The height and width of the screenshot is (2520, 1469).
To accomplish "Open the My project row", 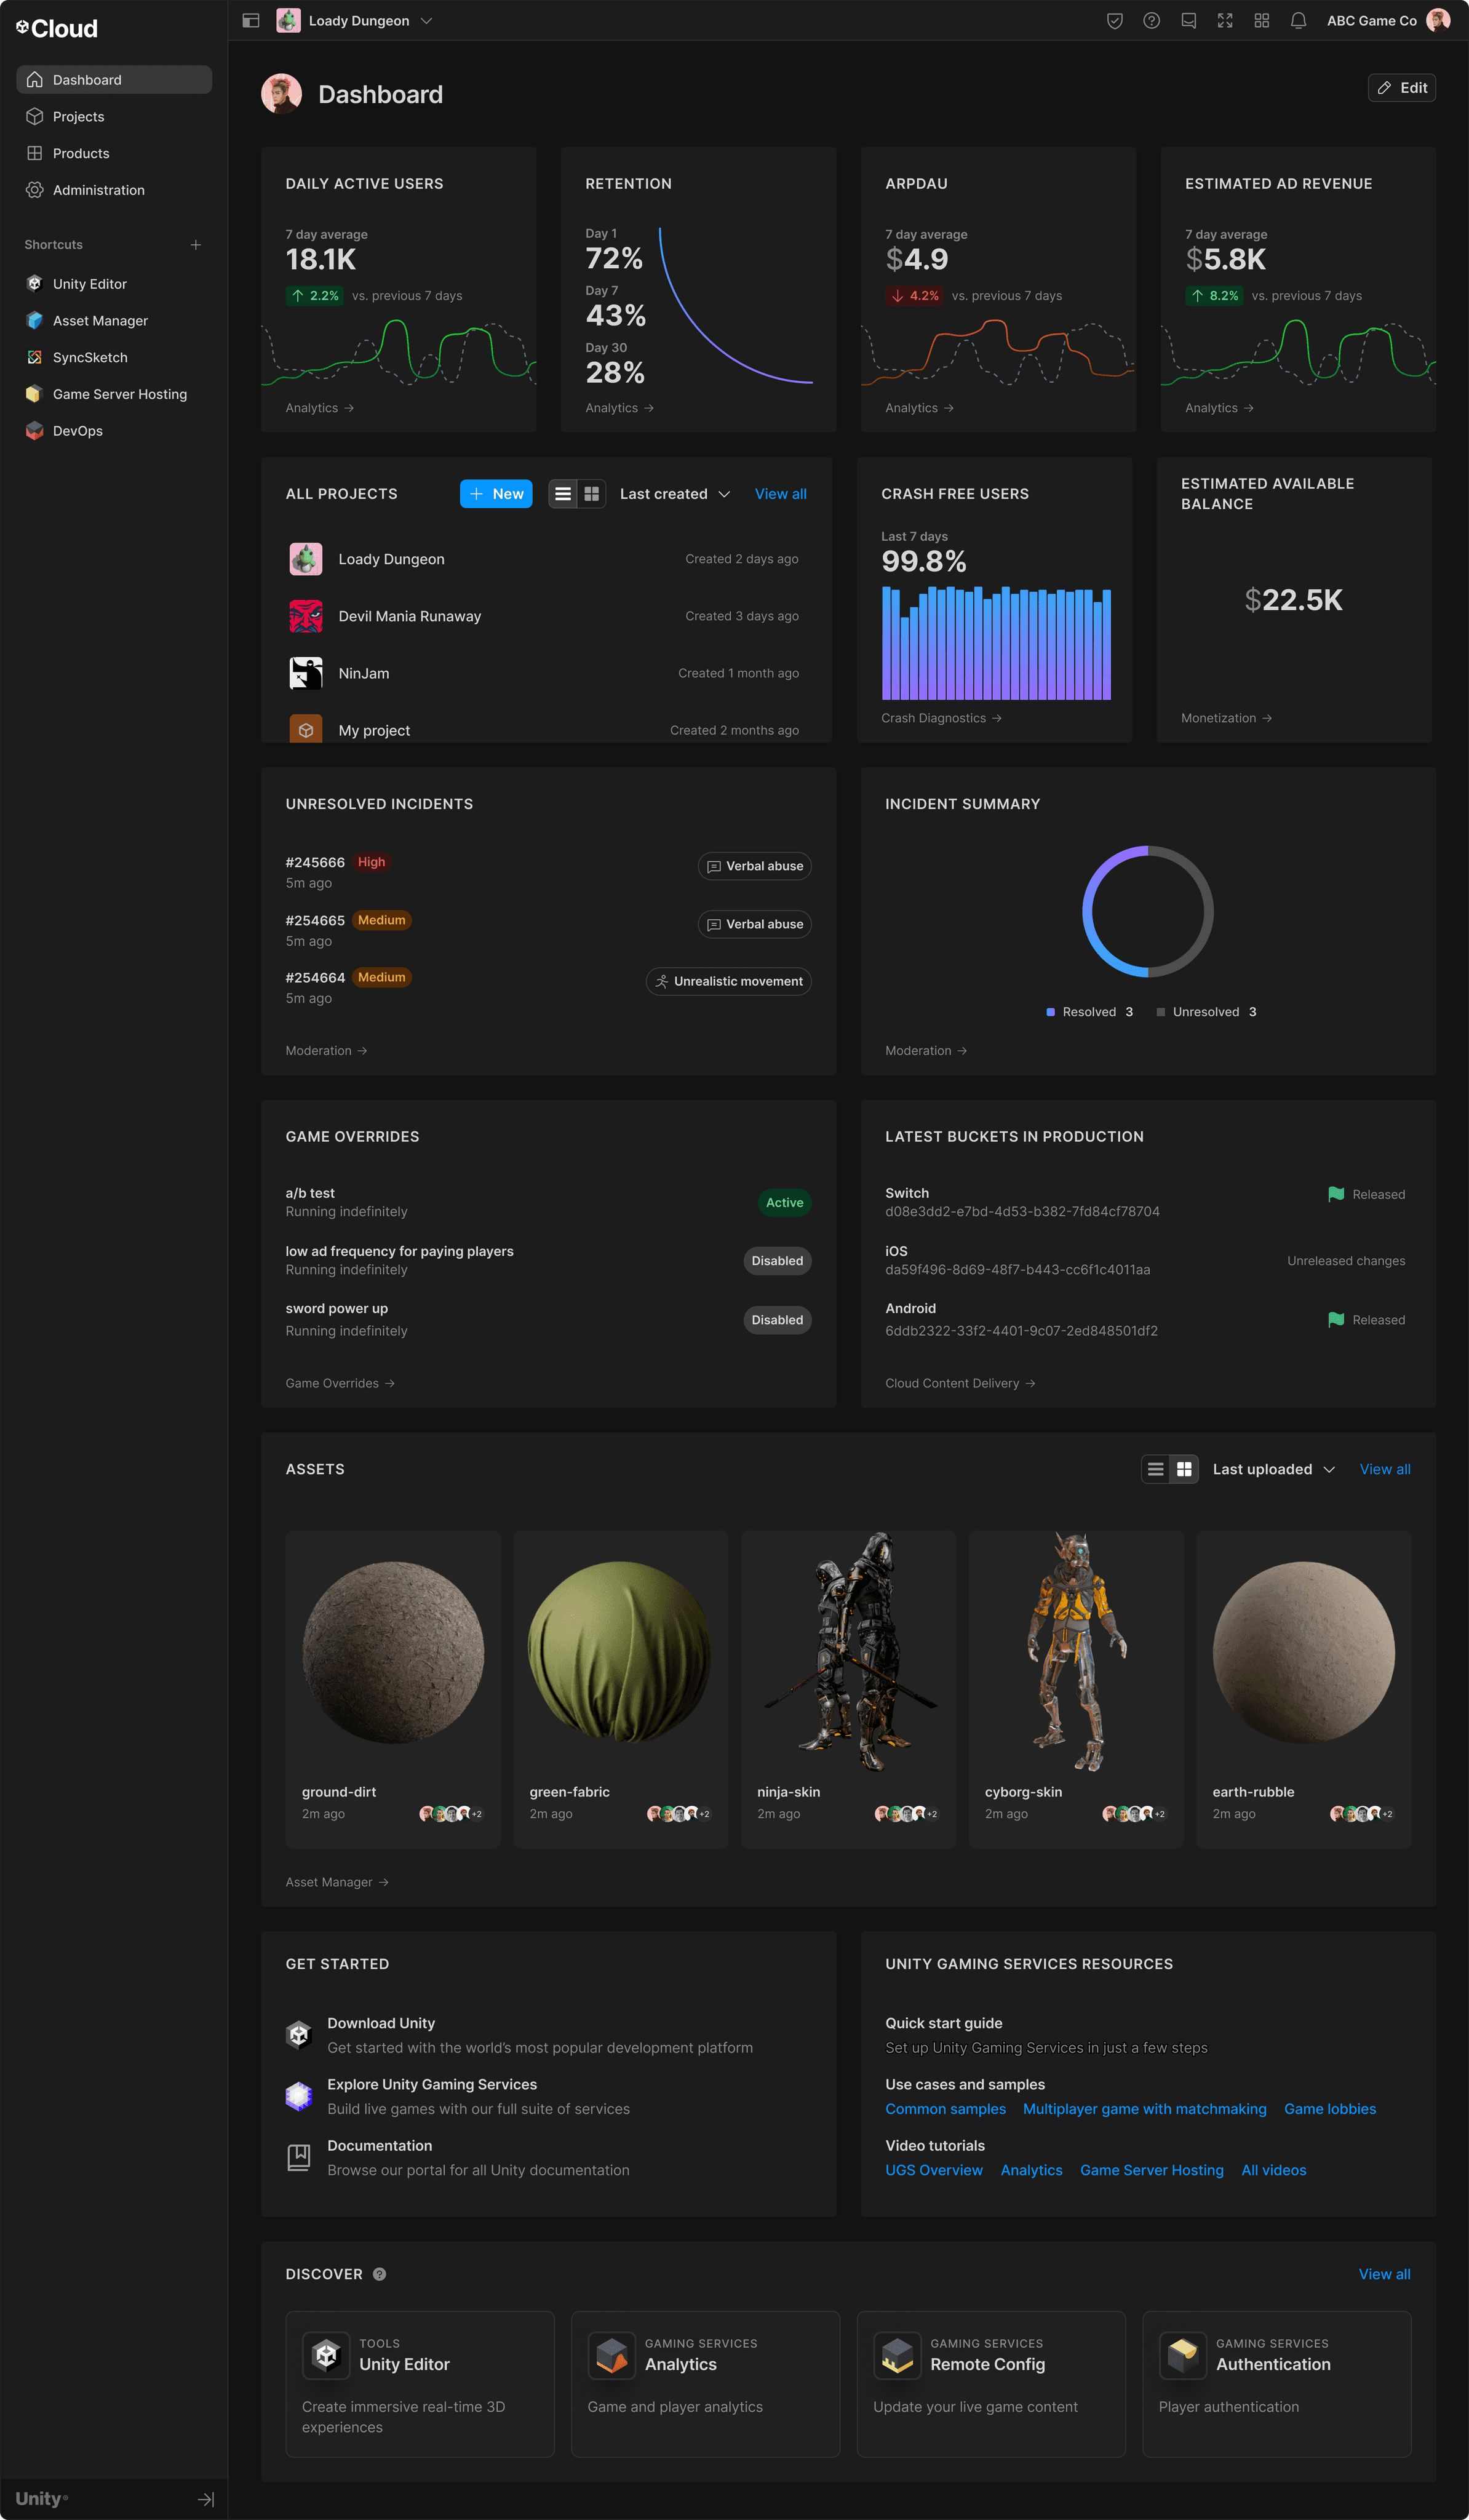I will 545,730.
